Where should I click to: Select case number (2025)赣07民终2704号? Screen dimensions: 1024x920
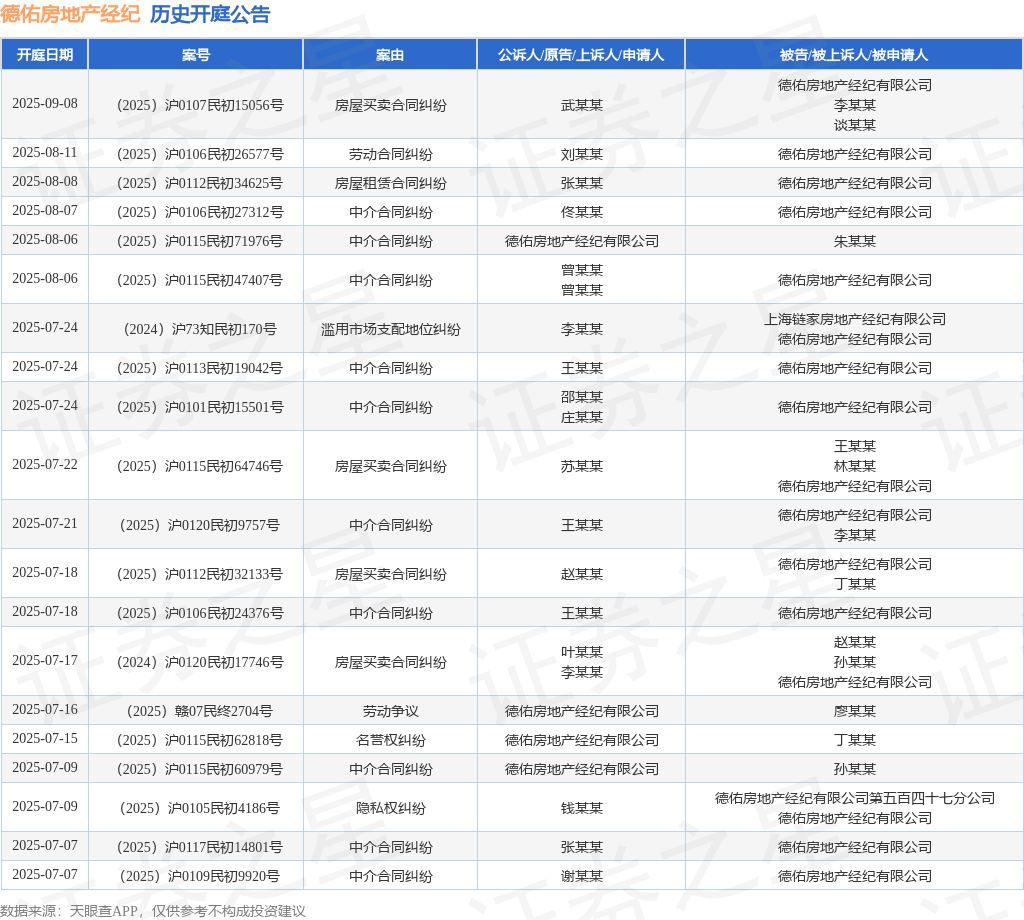coord(200,711)
